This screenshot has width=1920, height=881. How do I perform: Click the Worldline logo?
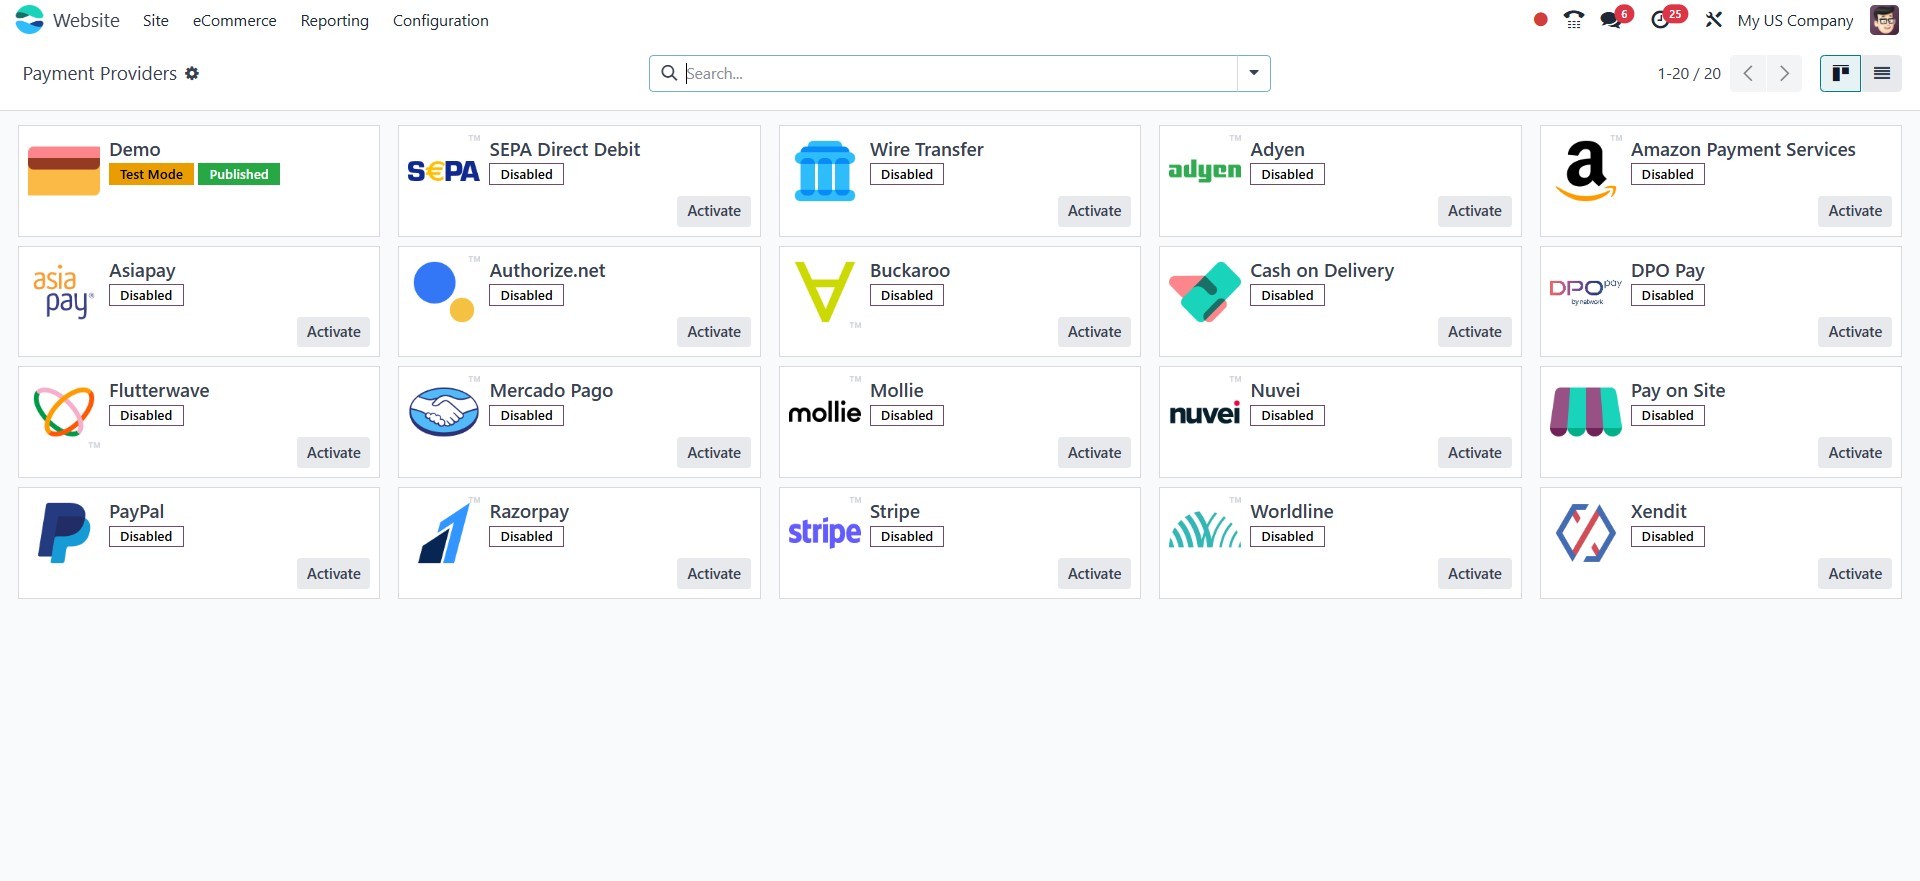coord(1205,531)
